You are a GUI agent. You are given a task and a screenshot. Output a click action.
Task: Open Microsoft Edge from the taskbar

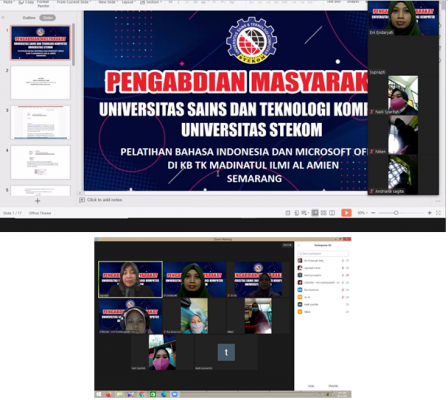pos(164,394)
